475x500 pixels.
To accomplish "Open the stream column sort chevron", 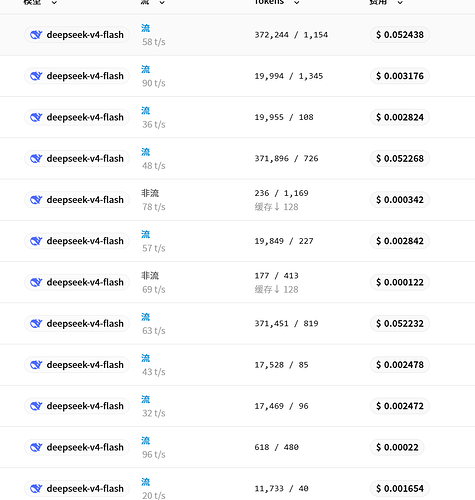I will (162, 2).
